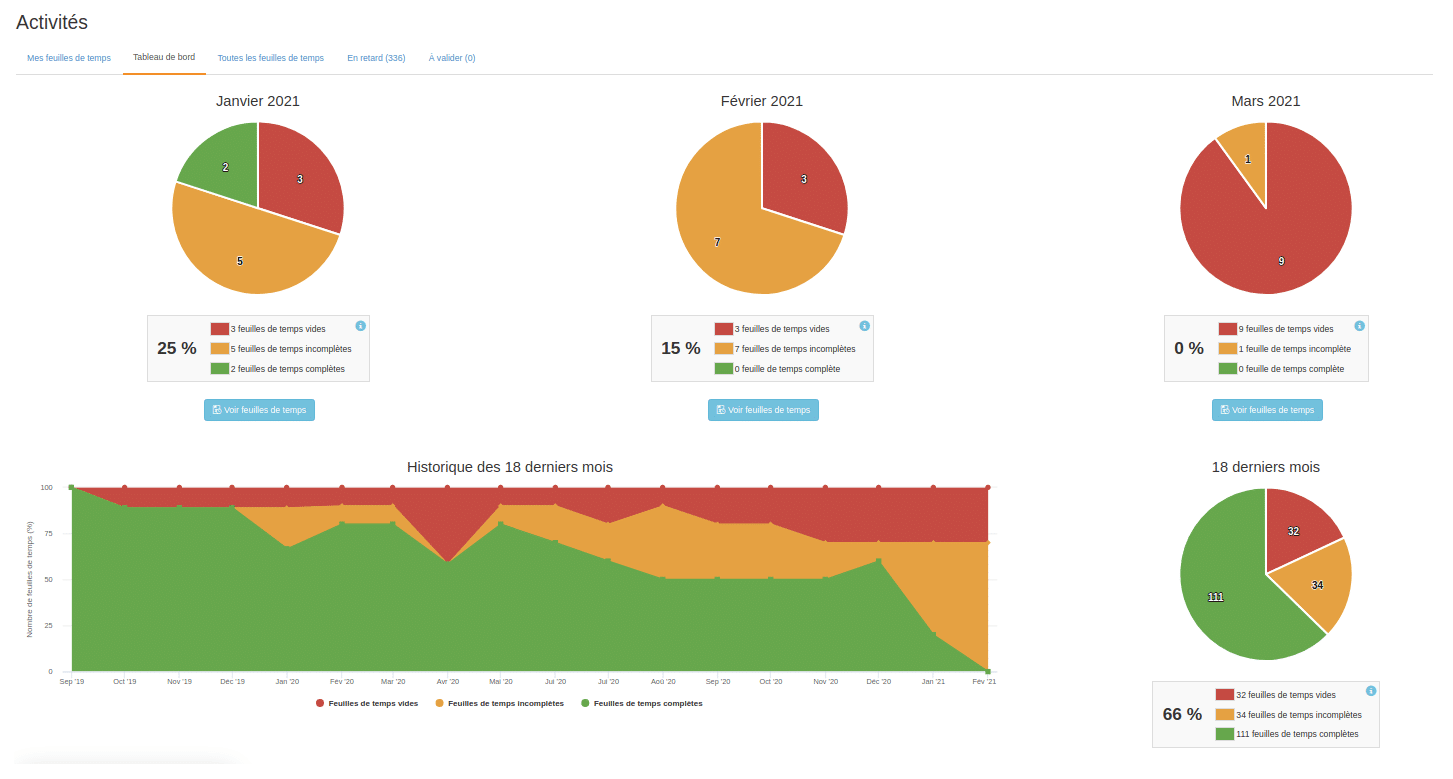Screen dimensions: 1453x779
Task: Click the red color swatch in Janvier 2021 legend
Action: tap(220, 329)
